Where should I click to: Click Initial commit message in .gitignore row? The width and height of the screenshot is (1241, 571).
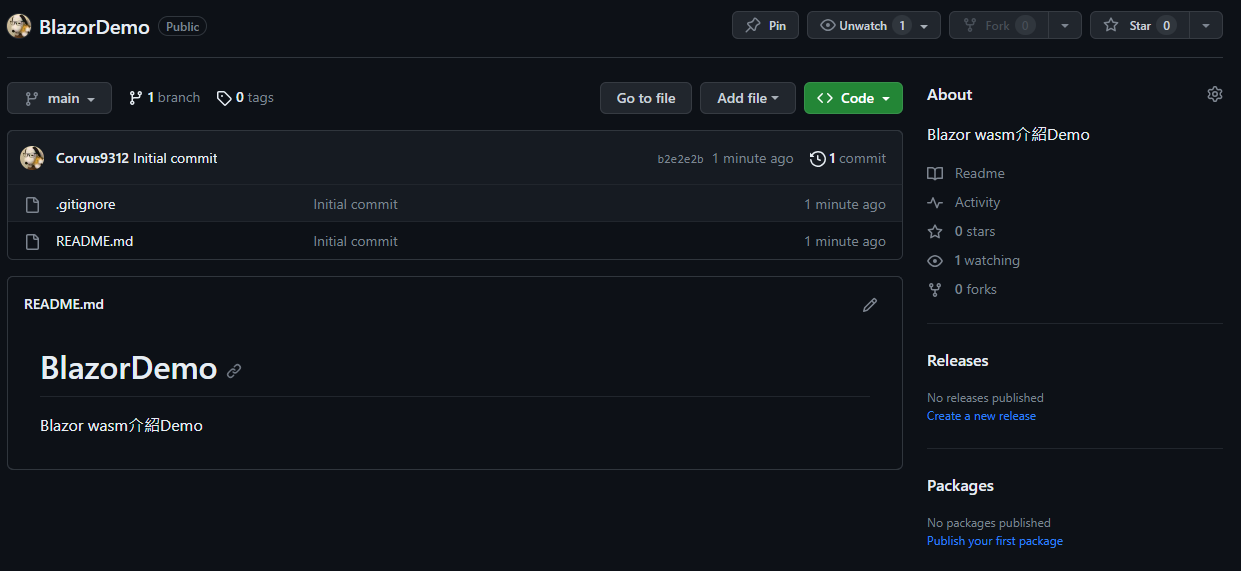tap(355, 204)
